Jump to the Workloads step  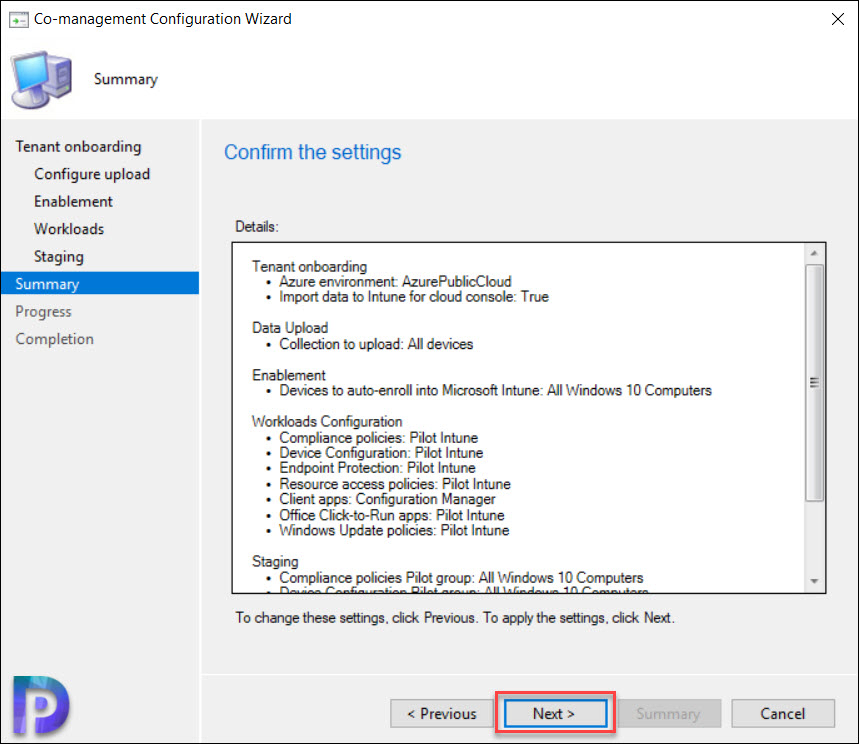point(69,229)
